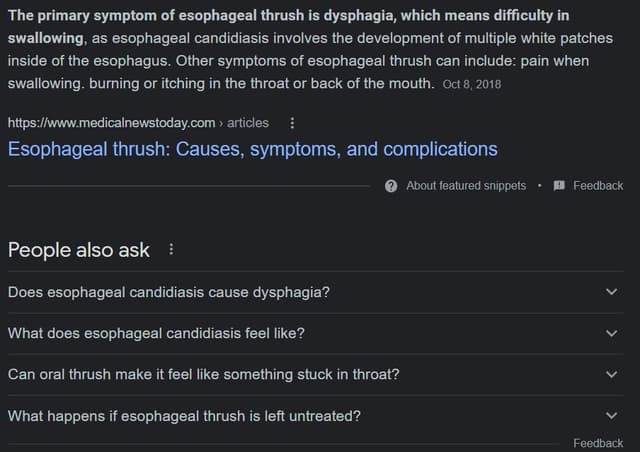The width and height of the screenshot is (640, 452).
Task: Expand chevron for what candidiasis feels like
Action: point(612,333)
